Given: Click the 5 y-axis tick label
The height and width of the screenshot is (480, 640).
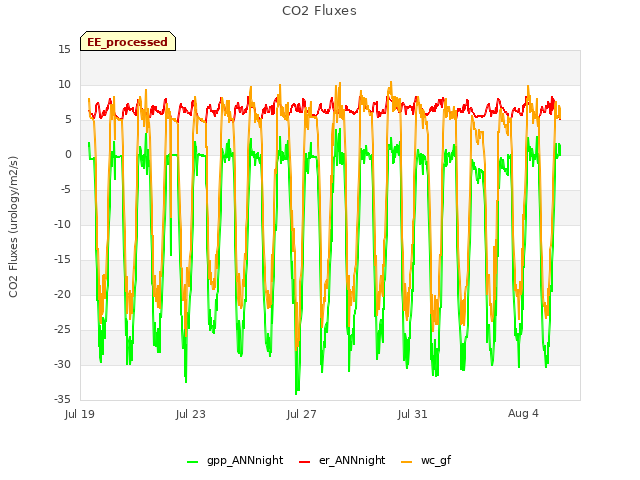Looking at the screenshot, I should coord(68,119).
